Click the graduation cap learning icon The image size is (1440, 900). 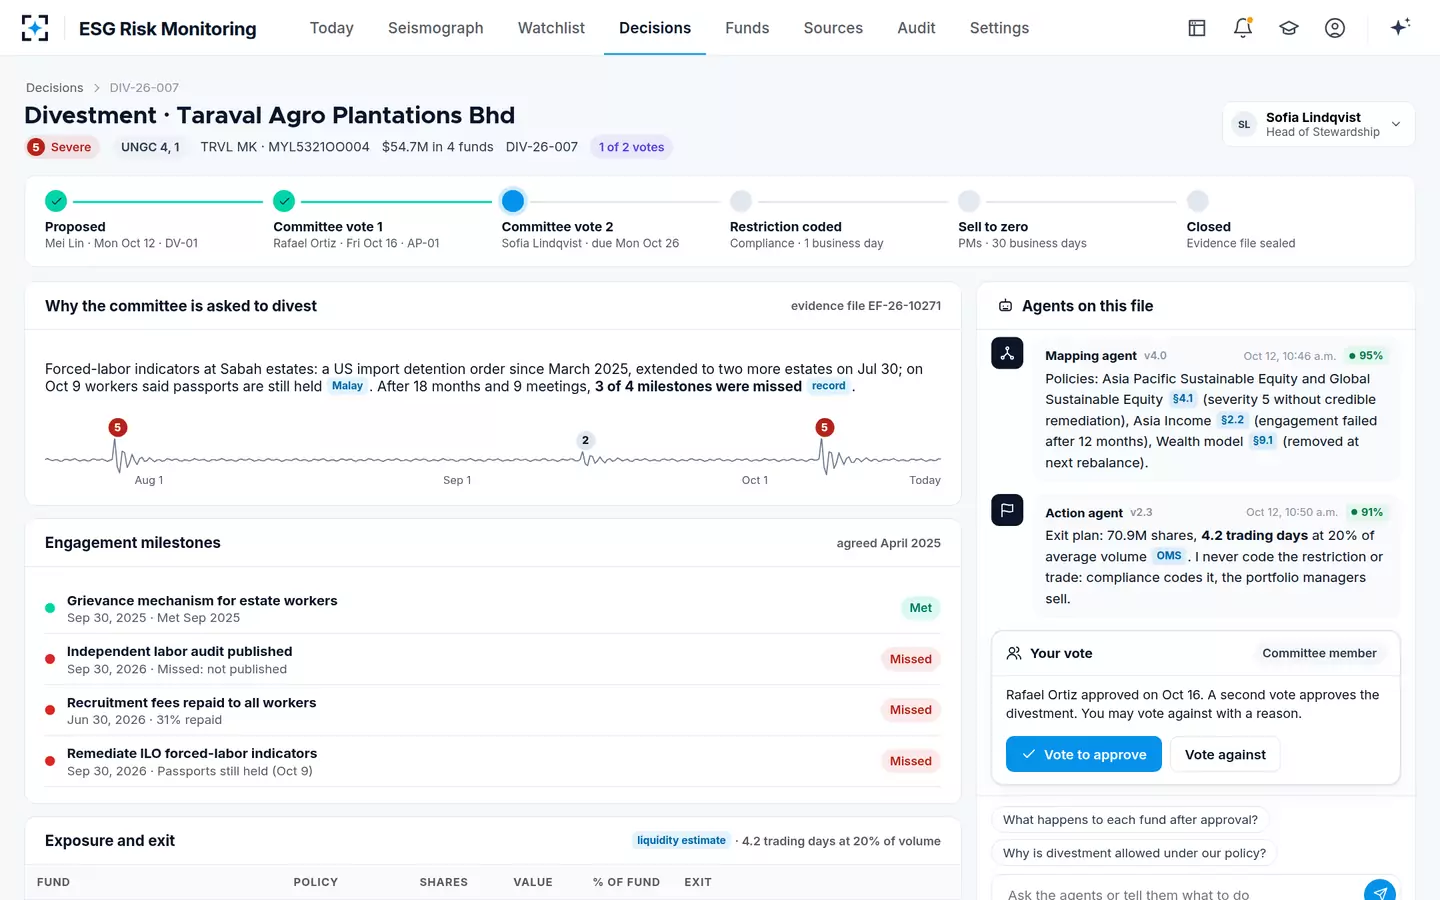tap(1289, 28)
